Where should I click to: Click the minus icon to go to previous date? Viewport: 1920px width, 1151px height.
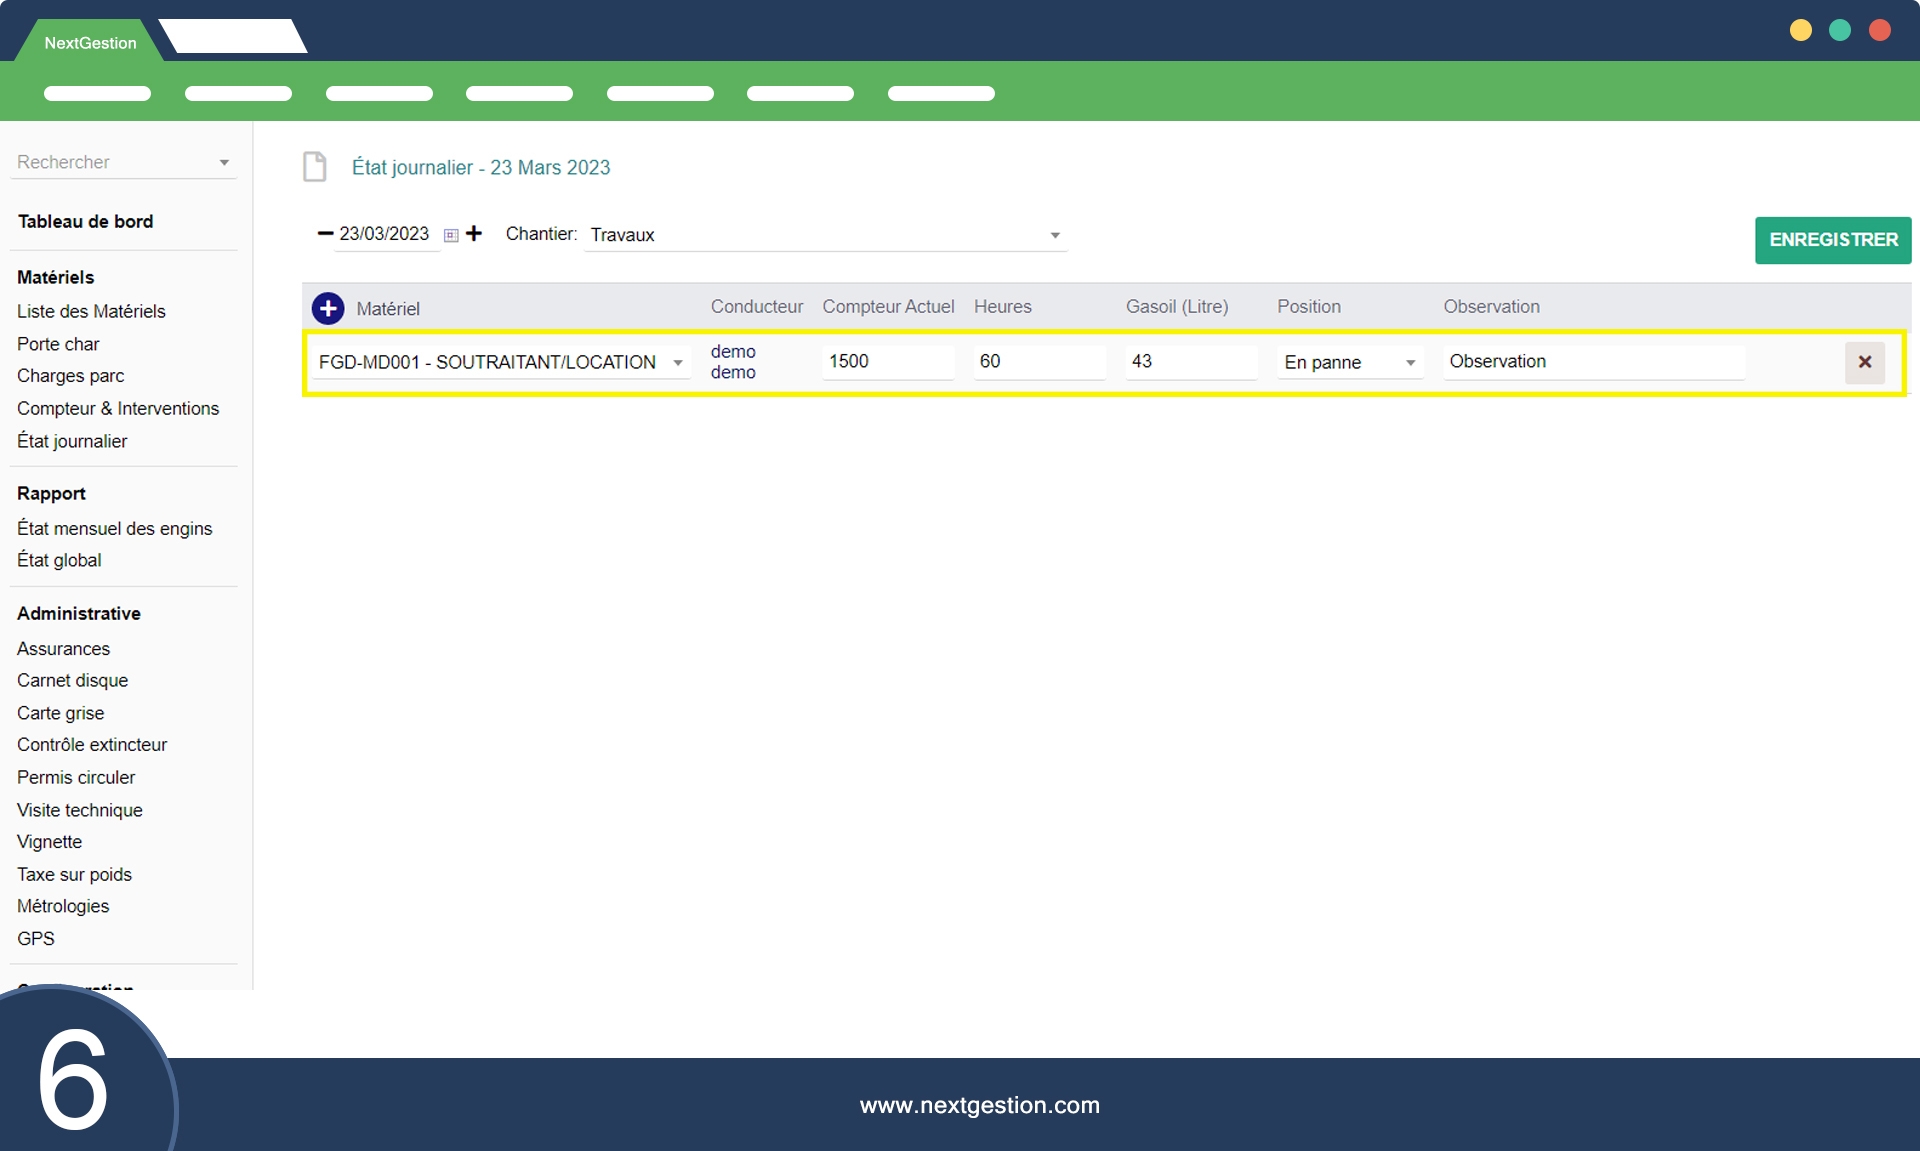[x=325, y=233]
